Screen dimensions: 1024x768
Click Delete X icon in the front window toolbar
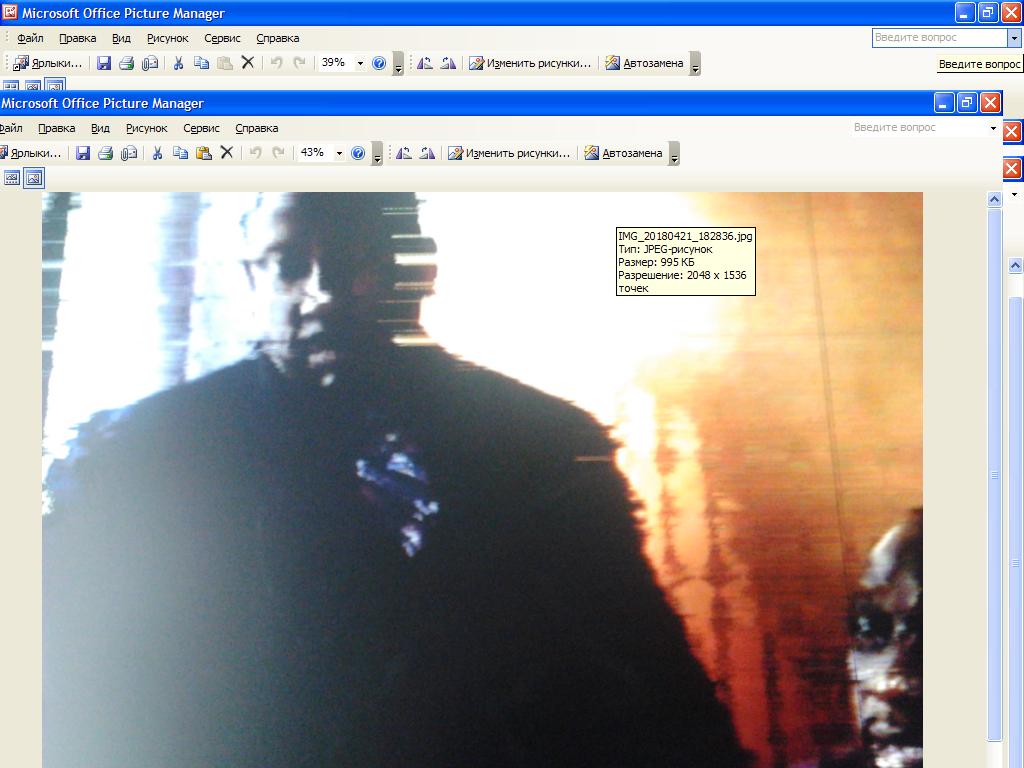coord(227,153)
